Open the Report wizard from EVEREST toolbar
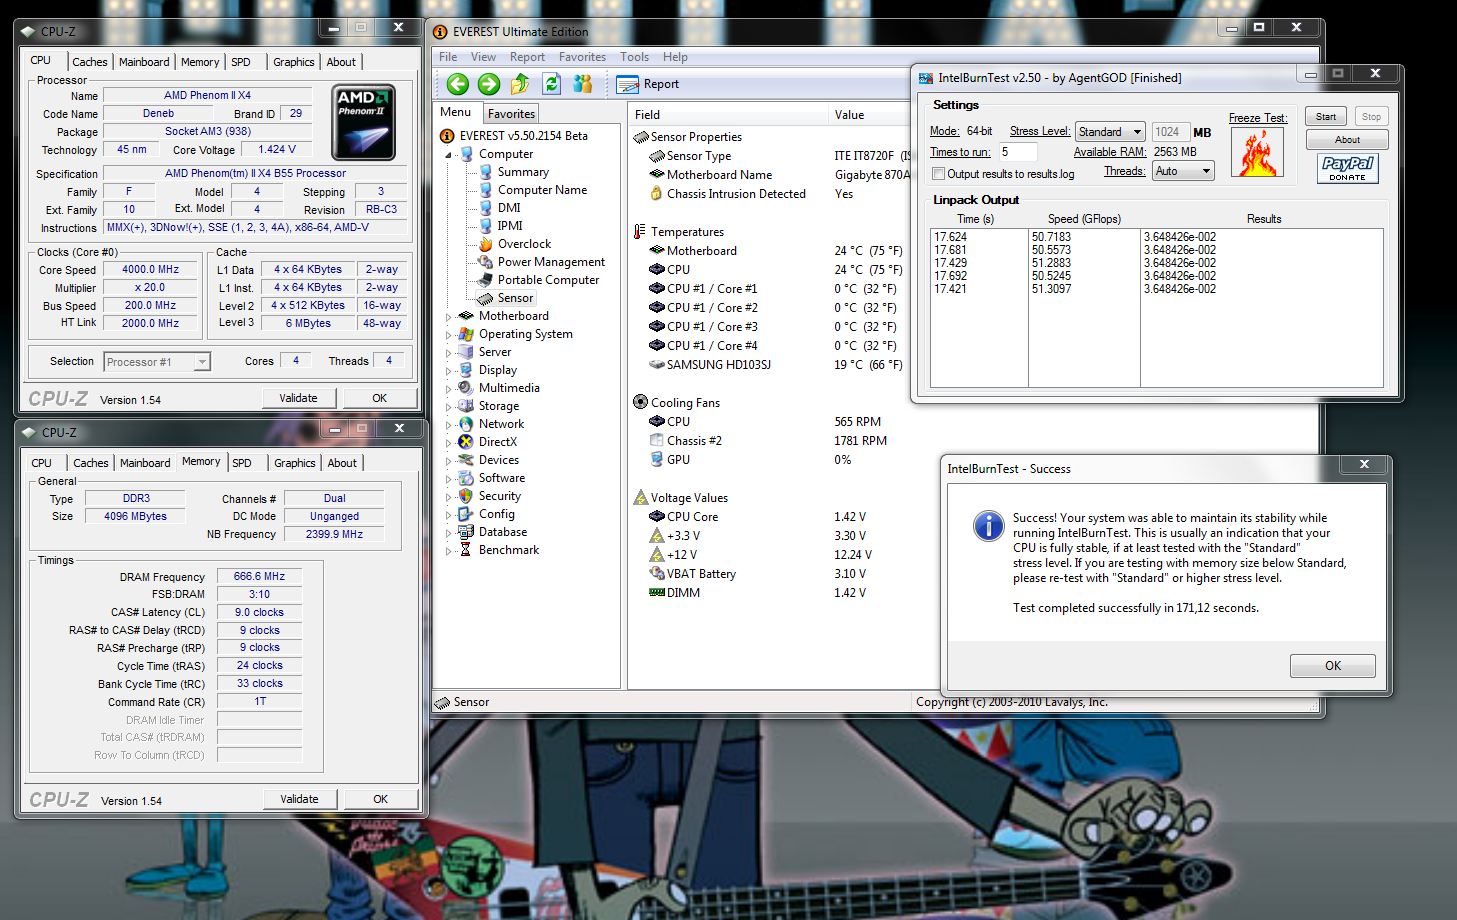 648,84
